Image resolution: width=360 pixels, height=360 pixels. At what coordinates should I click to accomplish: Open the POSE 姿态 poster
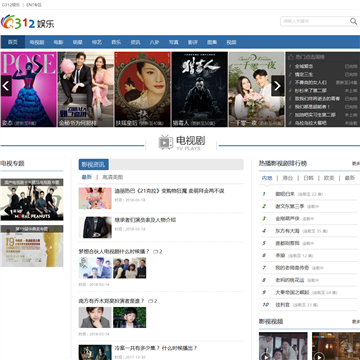(29, 89)
